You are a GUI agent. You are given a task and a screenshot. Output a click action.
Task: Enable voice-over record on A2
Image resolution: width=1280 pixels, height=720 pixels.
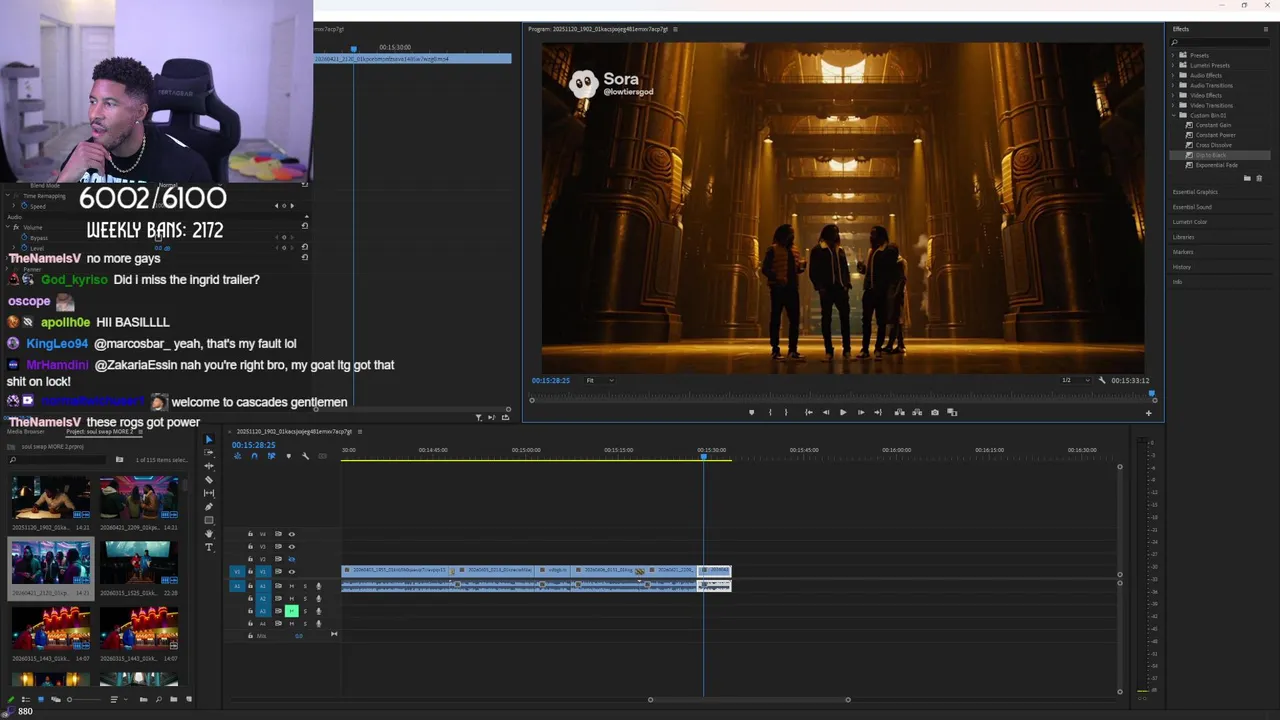pos(319,598)
